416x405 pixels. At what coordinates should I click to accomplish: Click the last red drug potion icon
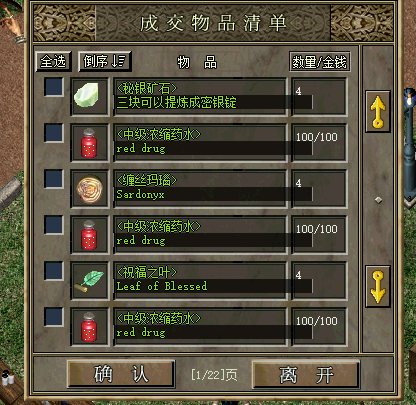pyautogui.click(x=90, y=327)
